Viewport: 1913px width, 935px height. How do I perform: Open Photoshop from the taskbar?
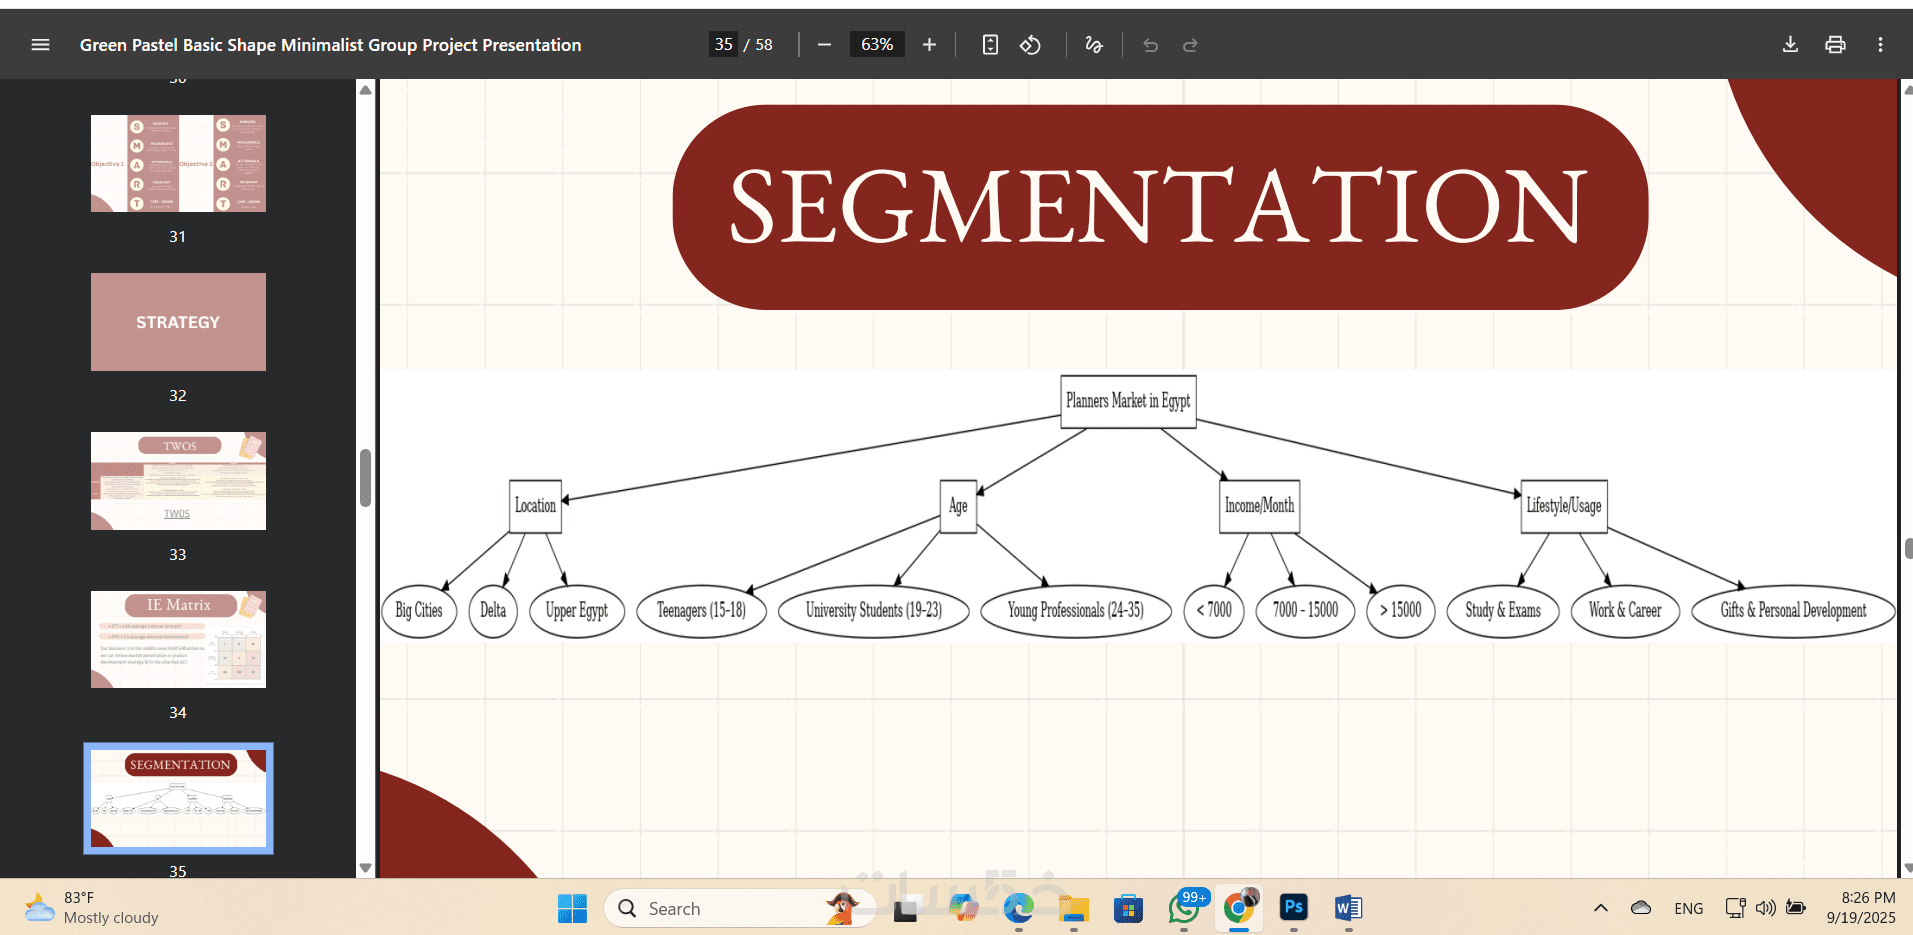(1294, 908)
